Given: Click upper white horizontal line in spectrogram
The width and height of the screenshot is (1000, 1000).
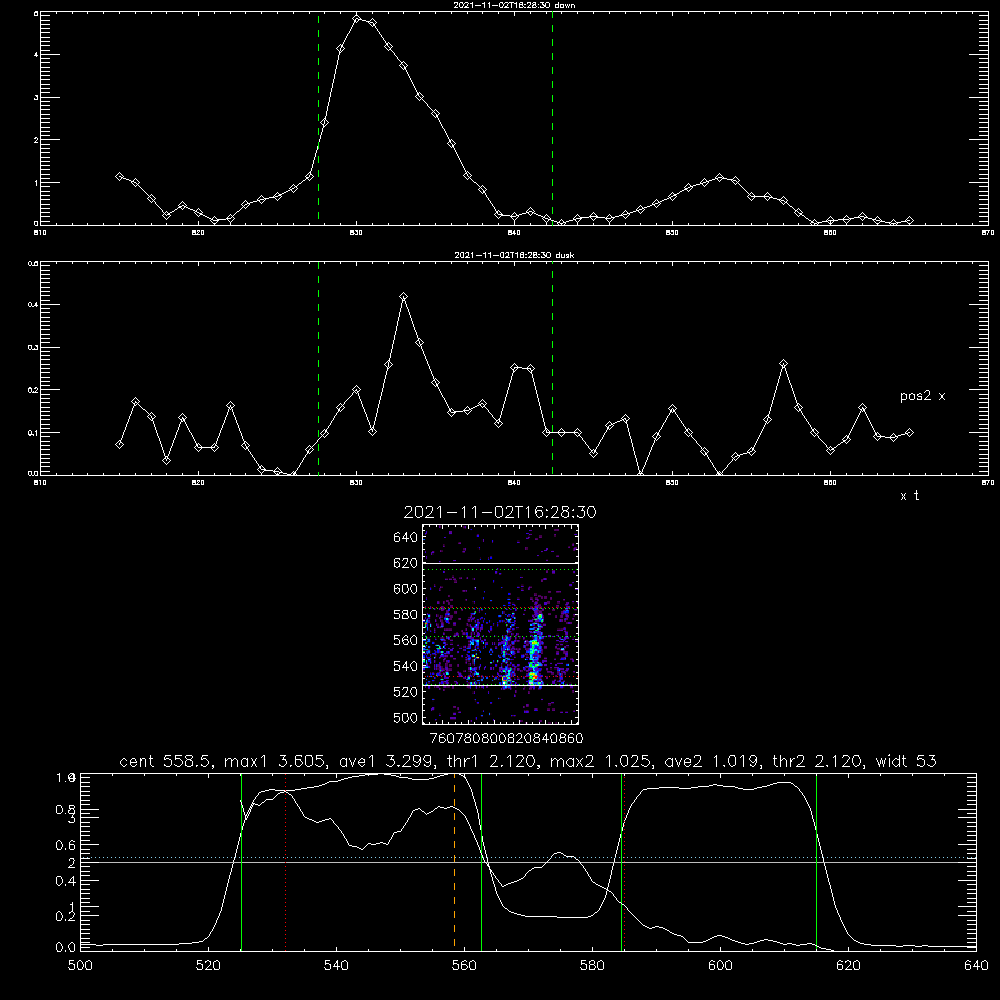Looking at the screenshot, I should click(500, 563).
